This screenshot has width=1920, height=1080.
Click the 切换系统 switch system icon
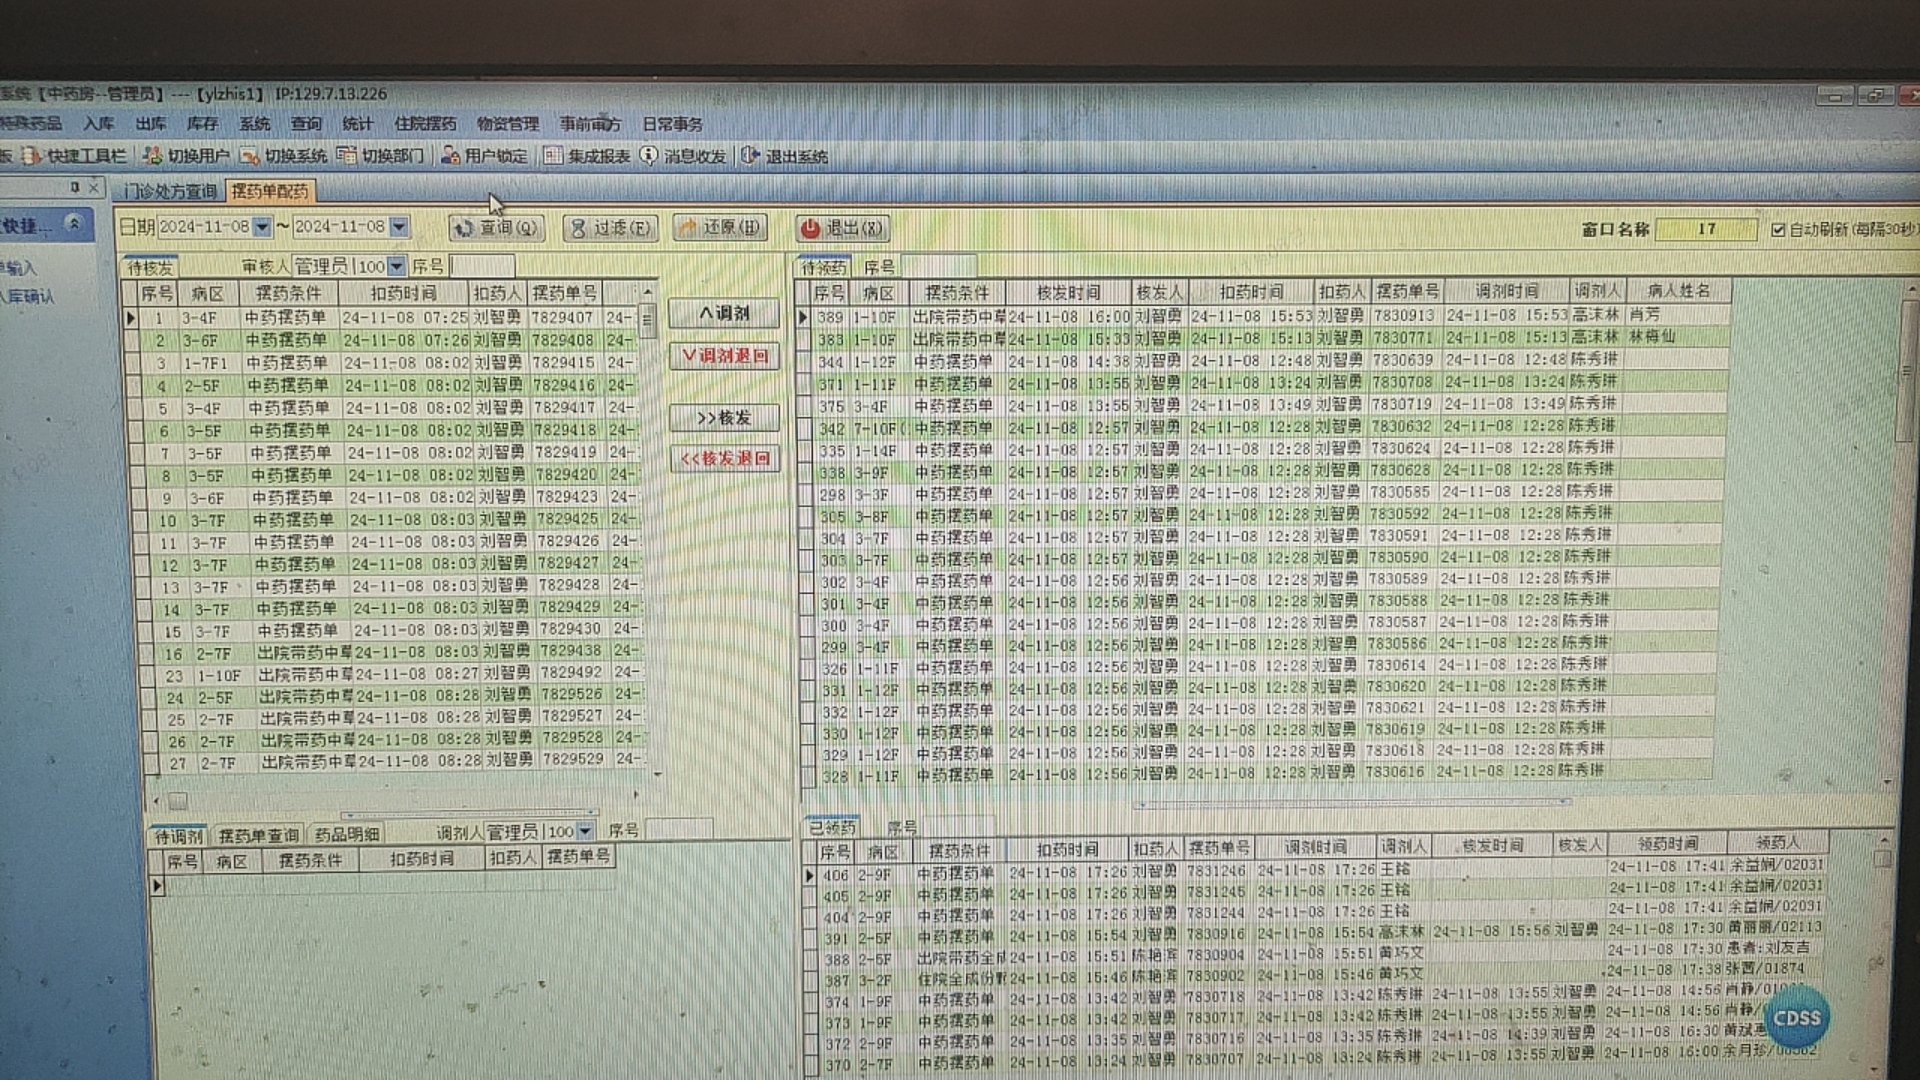(250, 156)
